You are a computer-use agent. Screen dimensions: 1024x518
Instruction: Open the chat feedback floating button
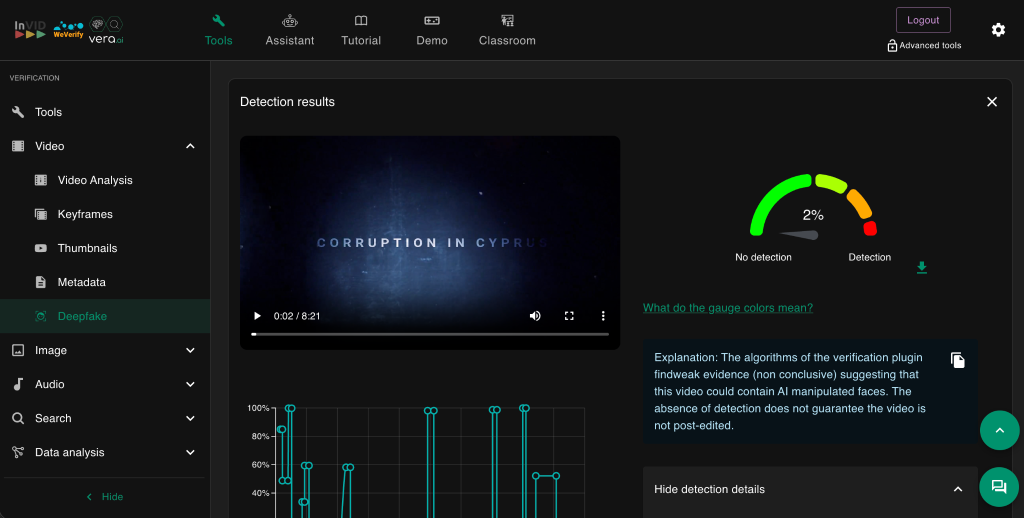coord(998,487)
